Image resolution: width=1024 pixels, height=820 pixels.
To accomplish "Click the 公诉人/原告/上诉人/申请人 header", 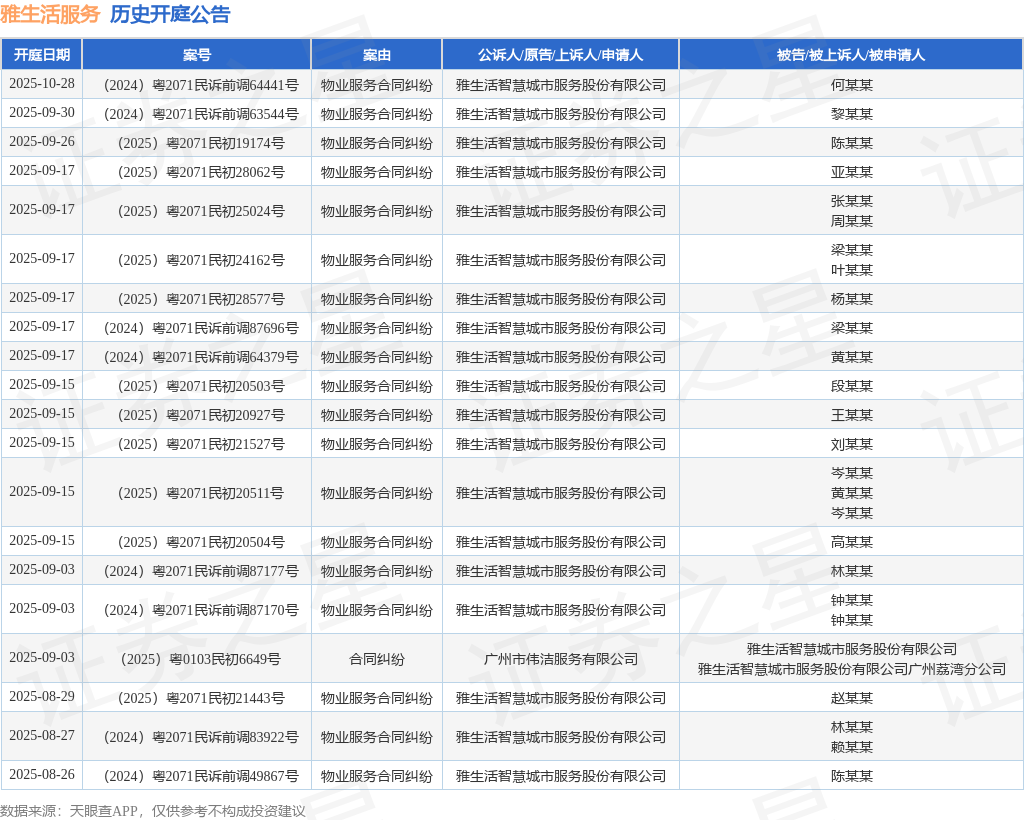I will (x=560, y=55).
